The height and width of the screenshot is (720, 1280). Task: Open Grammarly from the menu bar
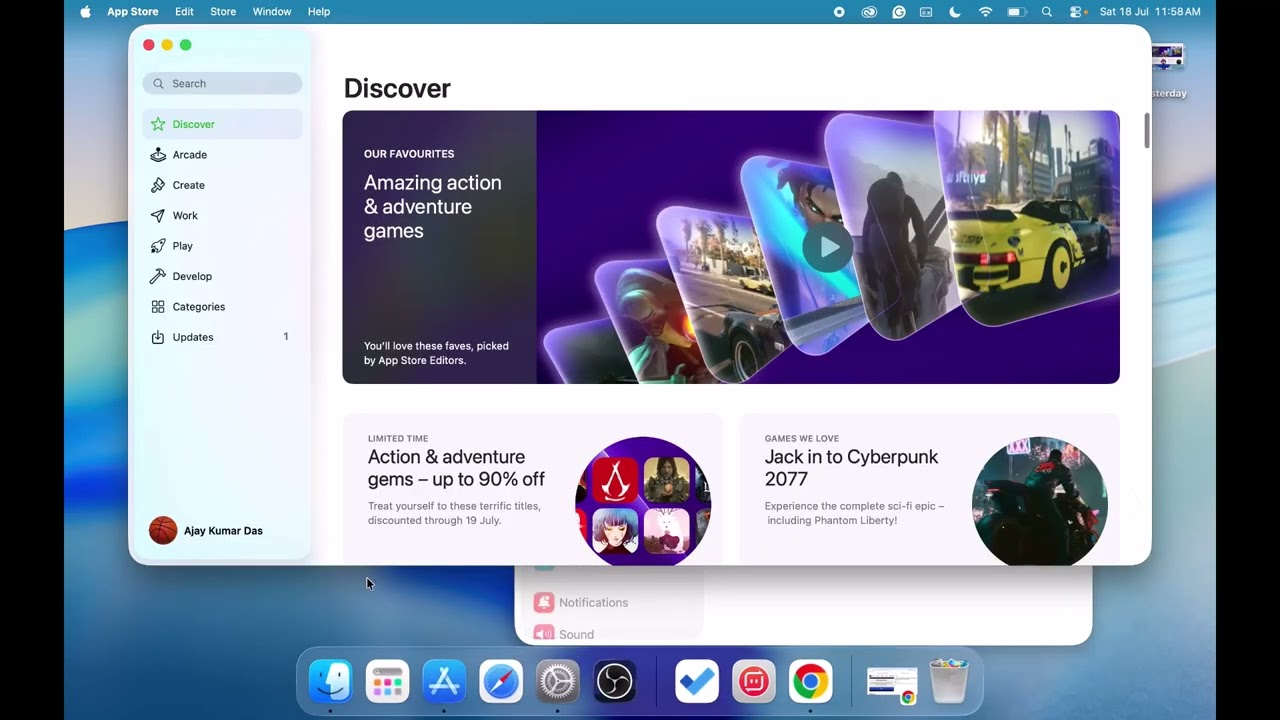(899, 12)
